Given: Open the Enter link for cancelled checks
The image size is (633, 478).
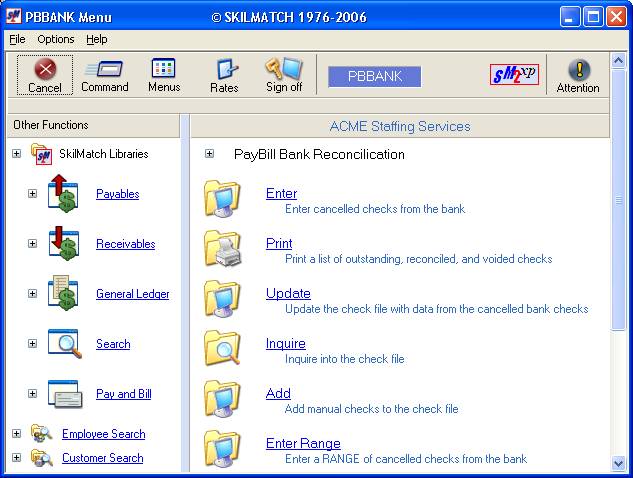Looking at the screenshot, I should pos(281,193).
